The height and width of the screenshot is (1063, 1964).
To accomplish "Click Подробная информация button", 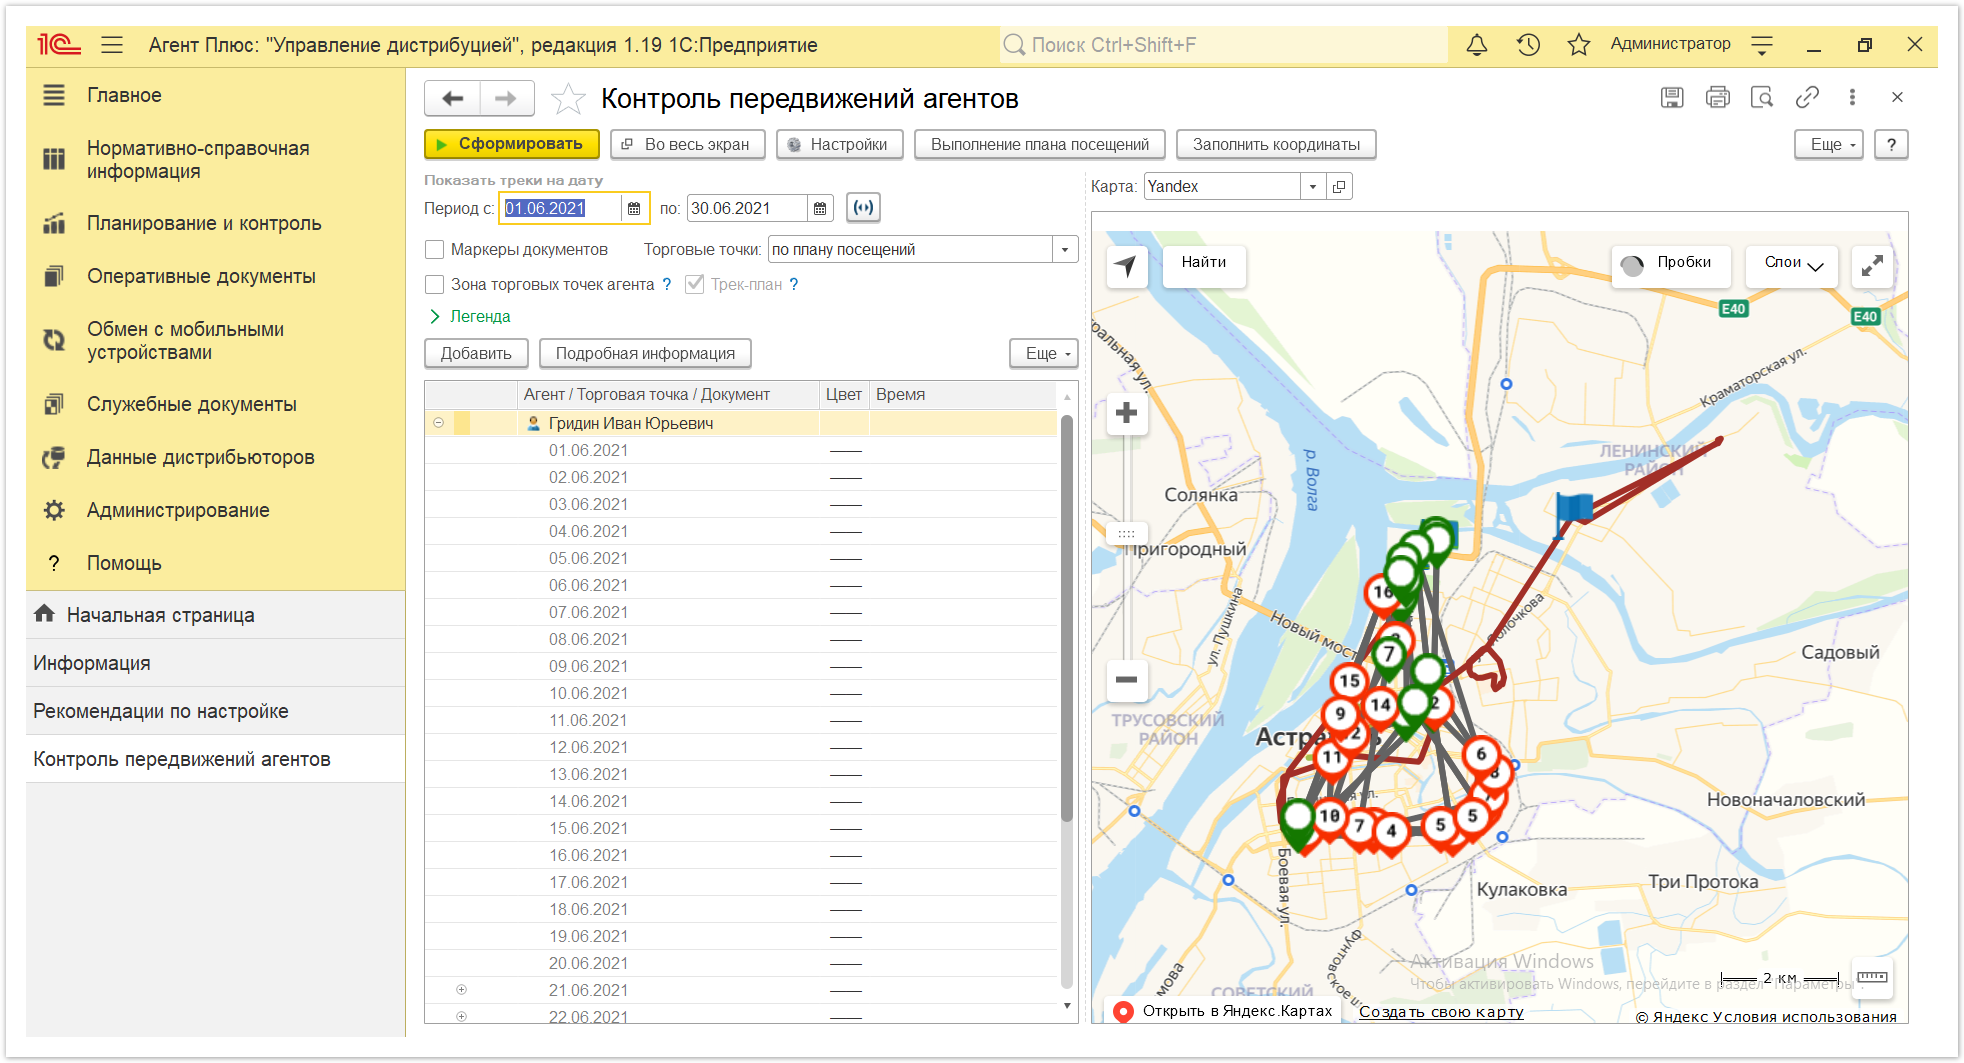I will tap(645, 353).
